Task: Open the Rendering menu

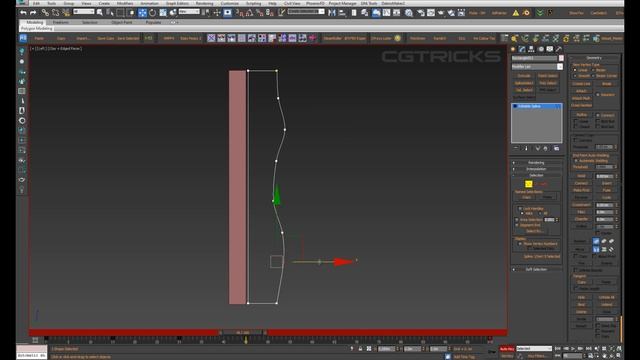Action: (x=204, y=3)
